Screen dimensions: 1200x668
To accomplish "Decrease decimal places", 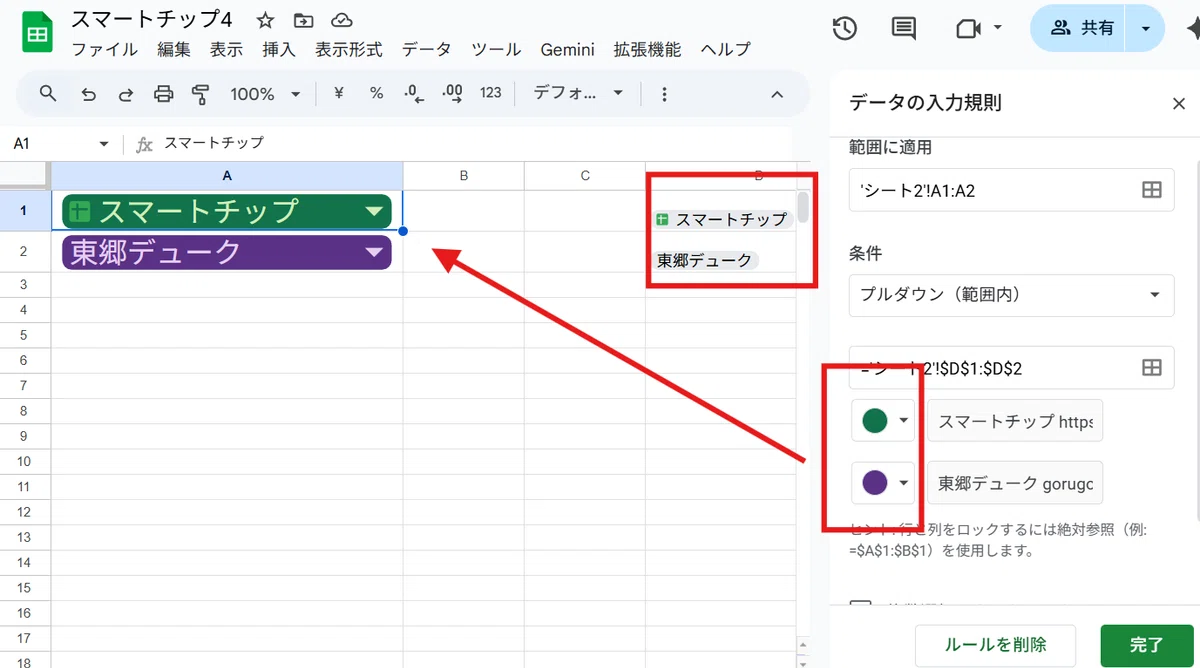I will point(413,93).
